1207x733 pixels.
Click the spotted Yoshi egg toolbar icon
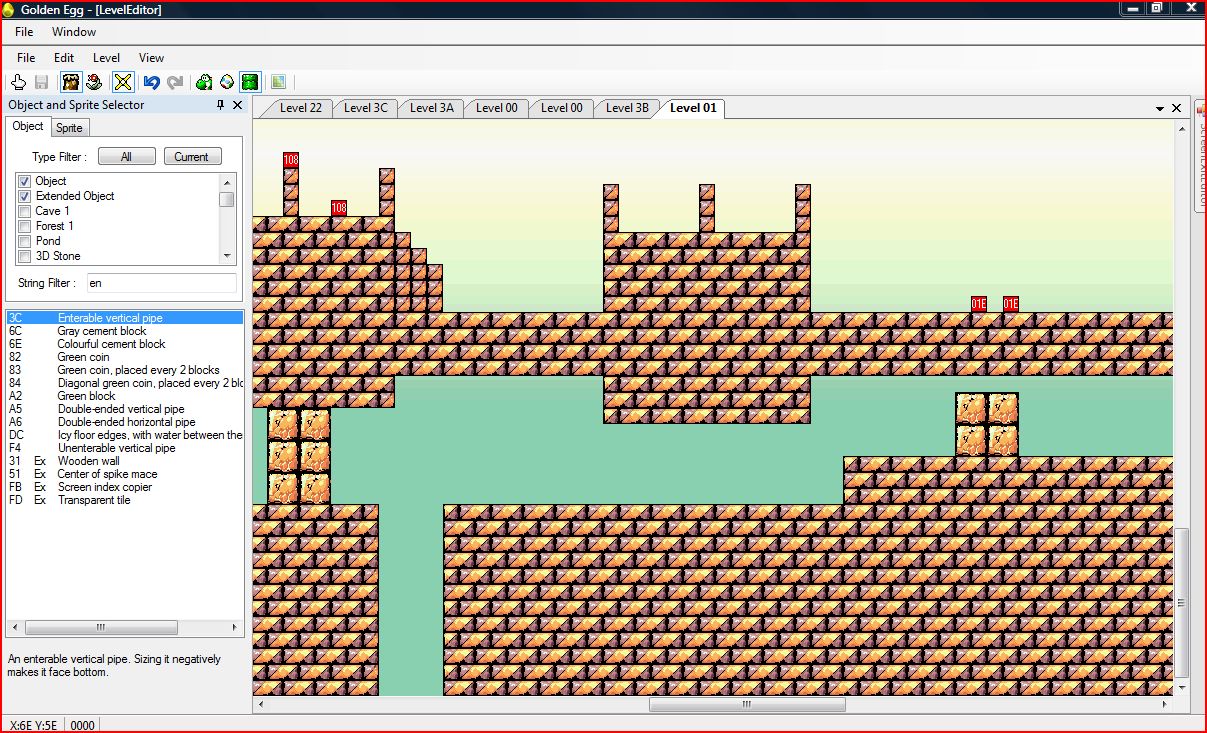coord(227,82)
